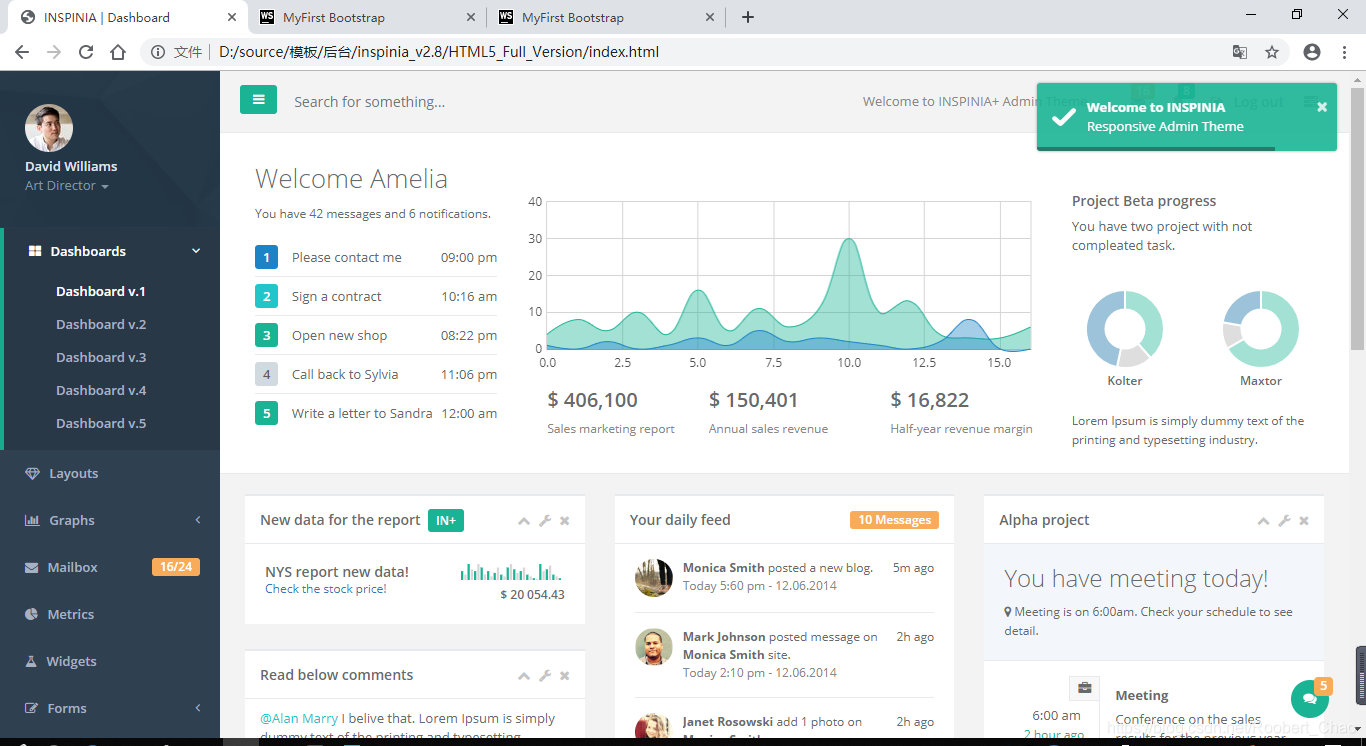The height and width of the screenshot is (746, 1366).
Task: Click the Metrics pie chart icon
Action: 32,614
